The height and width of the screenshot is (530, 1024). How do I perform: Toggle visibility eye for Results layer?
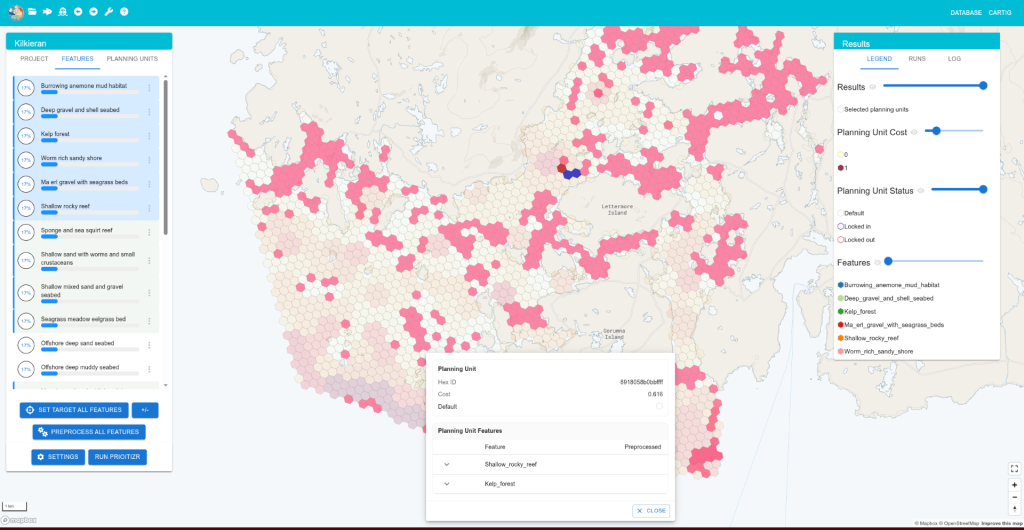pos(873,87)
